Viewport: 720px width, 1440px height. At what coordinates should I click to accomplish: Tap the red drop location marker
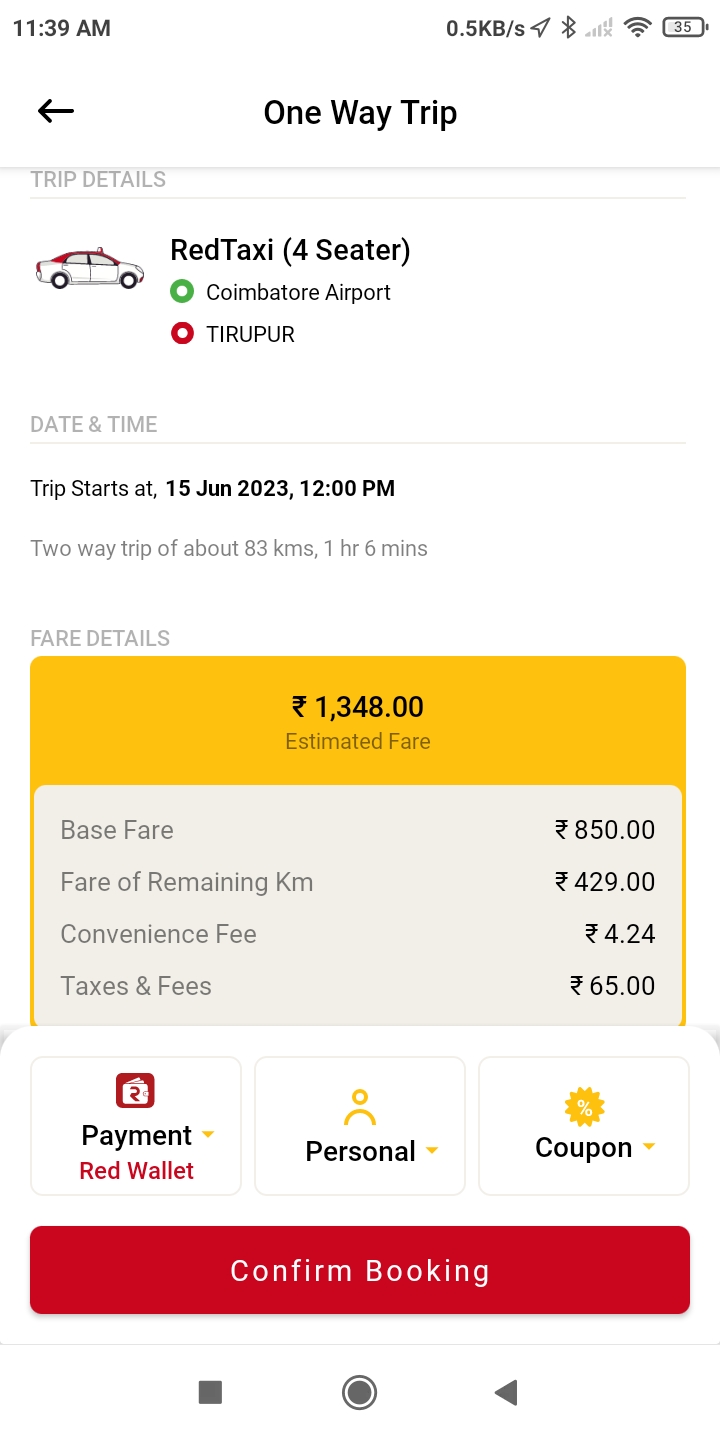pyautogui.click(x=182, y=334)
